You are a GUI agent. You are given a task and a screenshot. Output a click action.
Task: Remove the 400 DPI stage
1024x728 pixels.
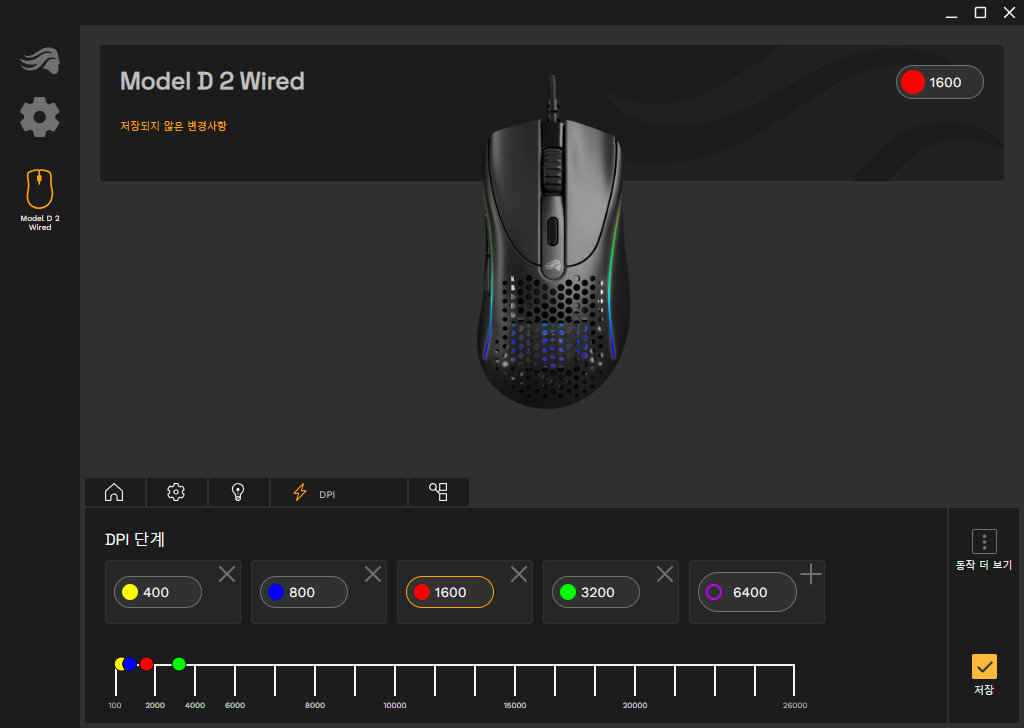tap(227, 574)
